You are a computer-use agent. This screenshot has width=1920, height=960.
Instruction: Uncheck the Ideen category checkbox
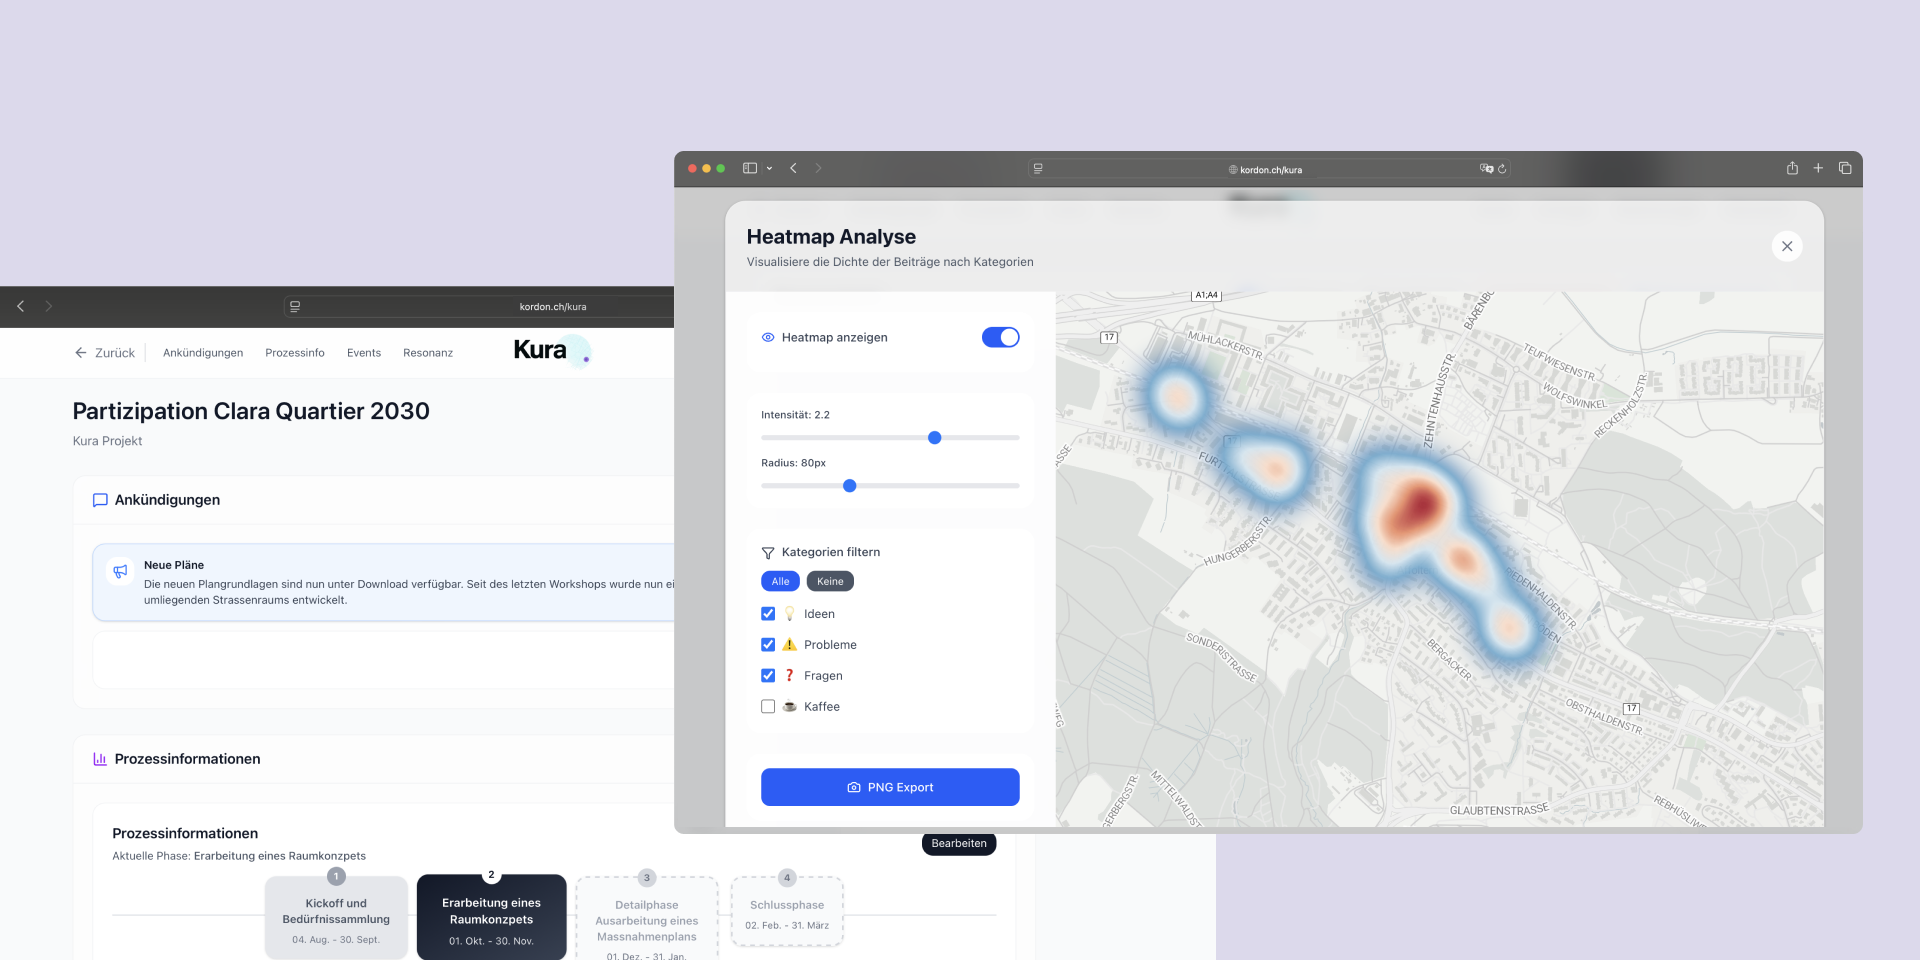768,613
